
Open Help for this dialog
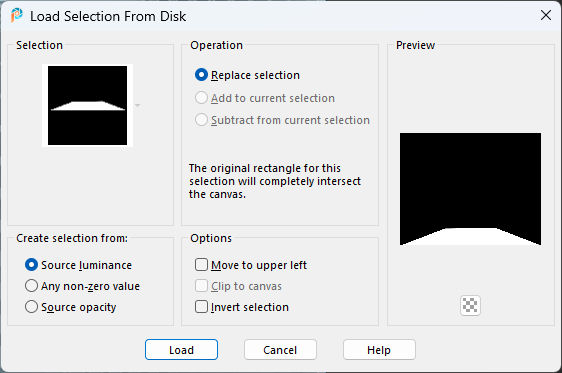pos(379,350)
